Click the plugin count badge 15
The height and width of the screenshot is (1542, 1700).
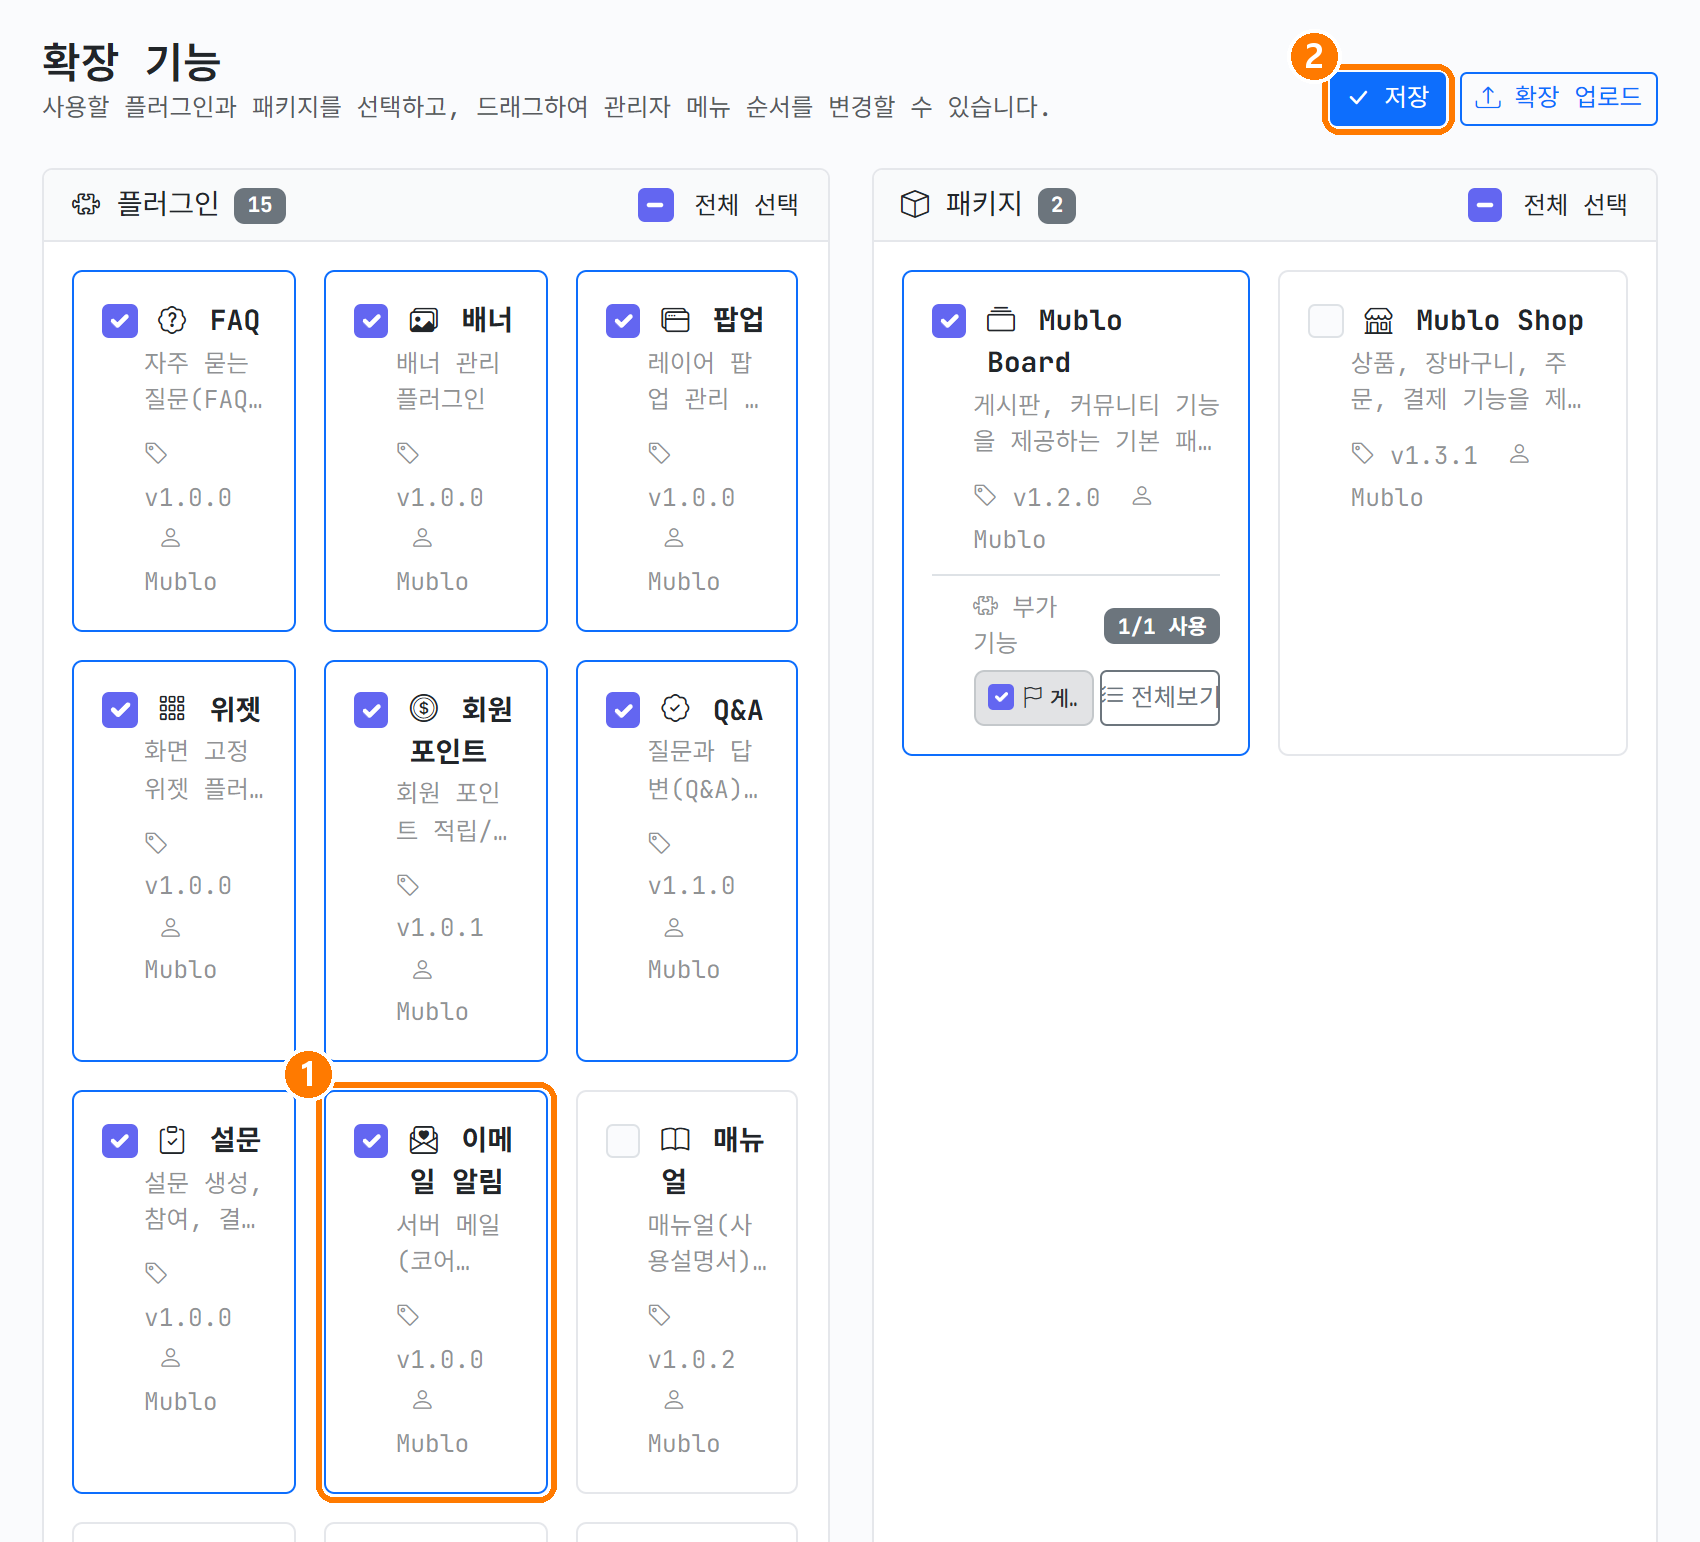click(x=260, y=205)
